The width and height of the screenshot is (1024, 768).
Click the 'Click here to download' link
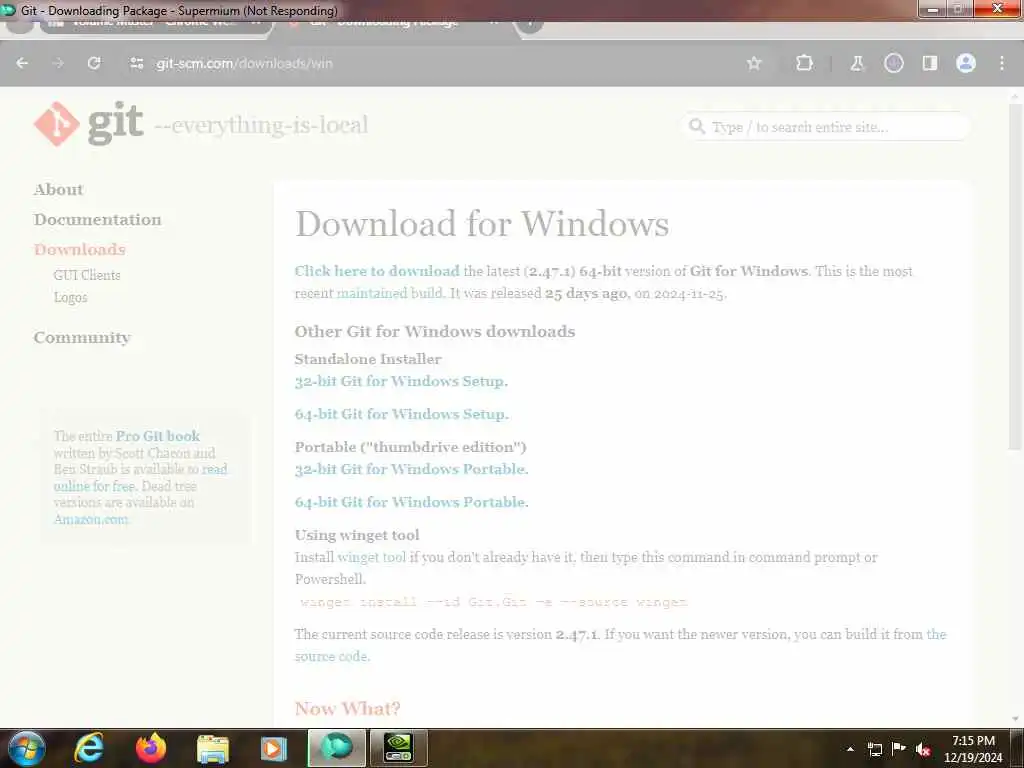377,271
